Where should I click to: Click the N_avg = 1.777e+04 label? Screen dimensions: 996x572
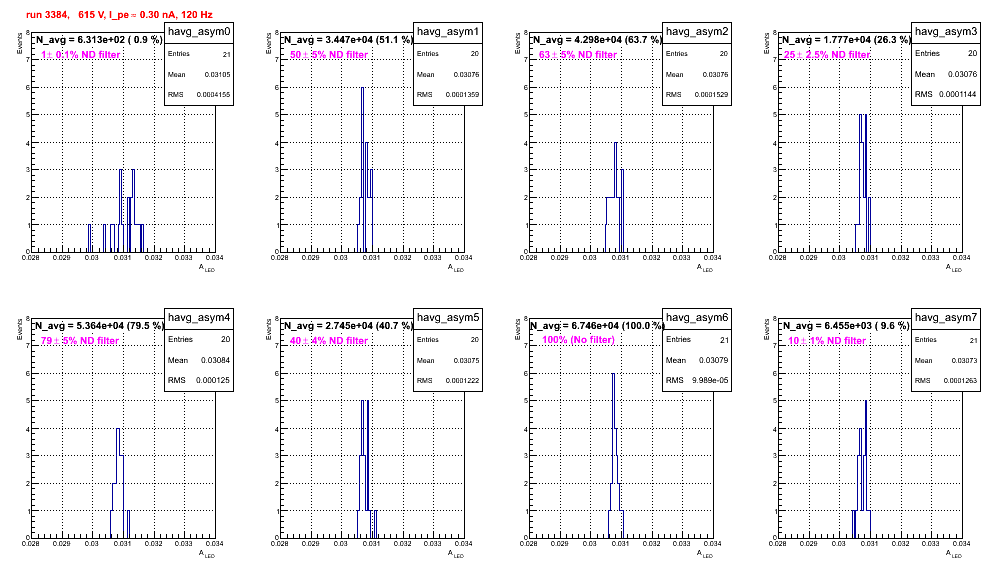[x=846, y=39]
